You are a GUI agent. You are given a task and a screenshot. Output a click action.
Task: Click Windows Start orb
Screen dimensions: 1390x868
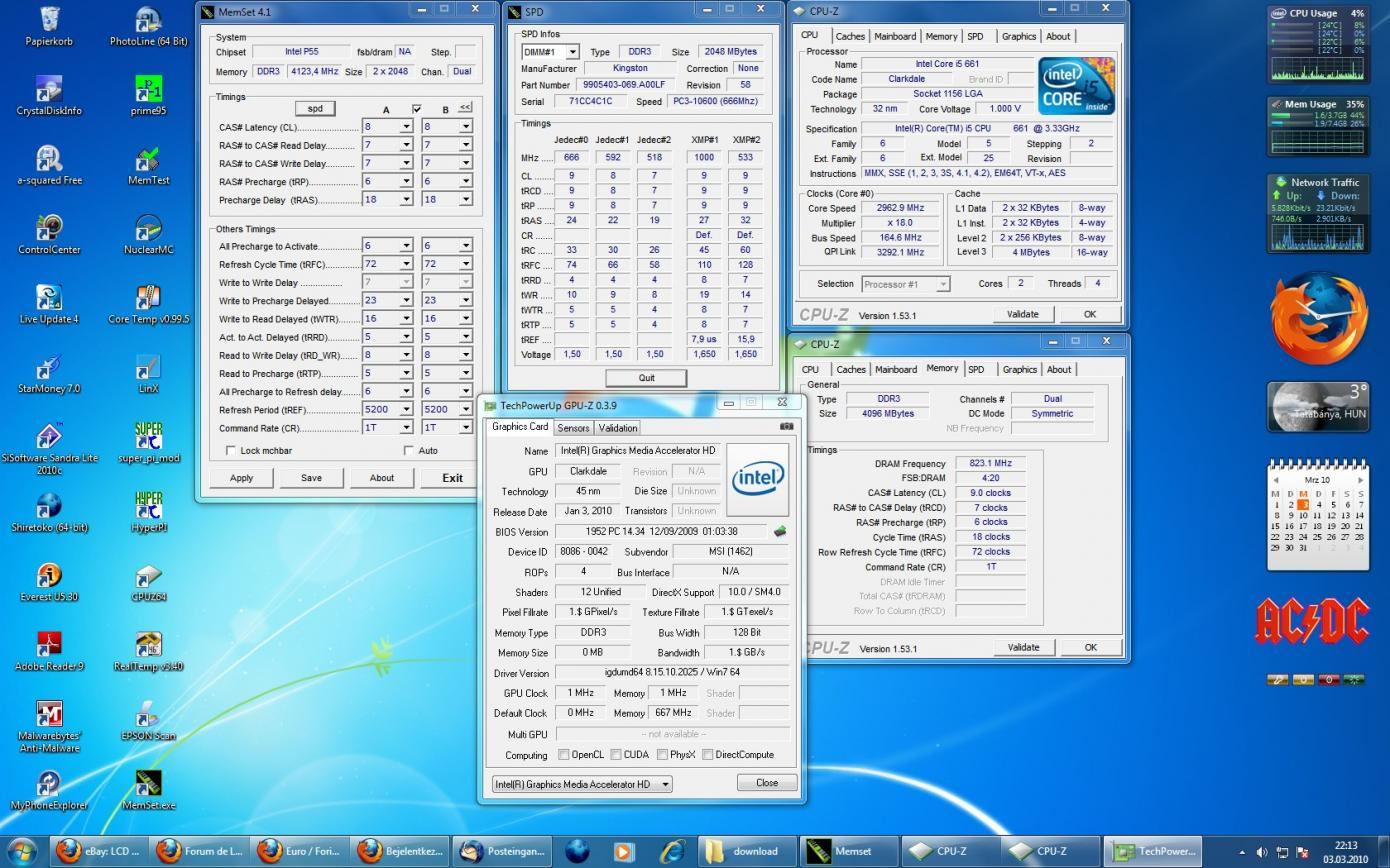tap(22, 851)
